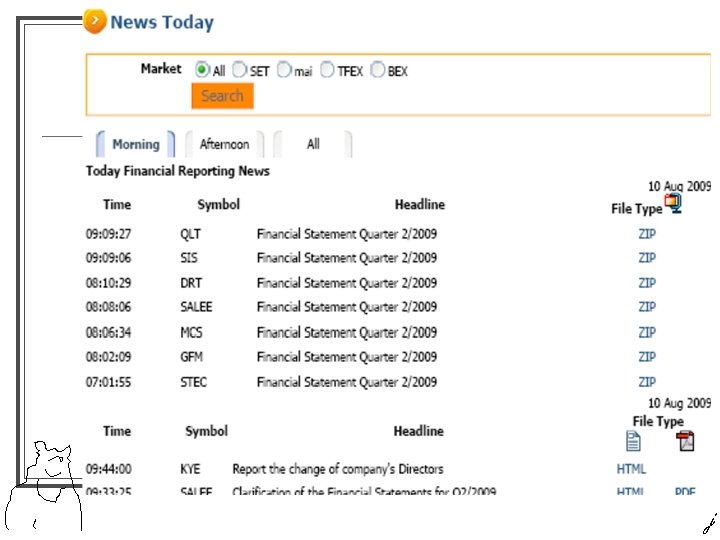Image resolution: width=720 pixels, height=540 pixels.
Task: Click the SIS symbol text
Action: 189,258
